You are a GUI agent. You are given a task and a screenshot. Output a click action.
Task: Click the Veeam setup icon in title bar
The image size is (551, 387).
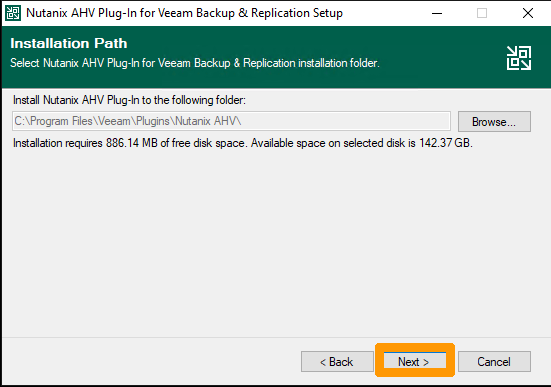13,13
